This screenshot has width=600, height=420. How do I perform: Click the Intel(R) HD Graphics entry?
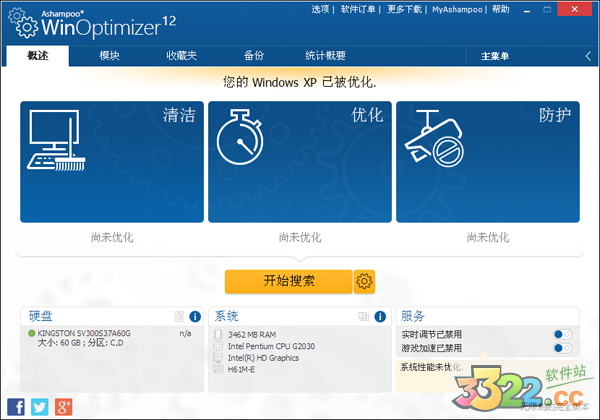[263, 358]
